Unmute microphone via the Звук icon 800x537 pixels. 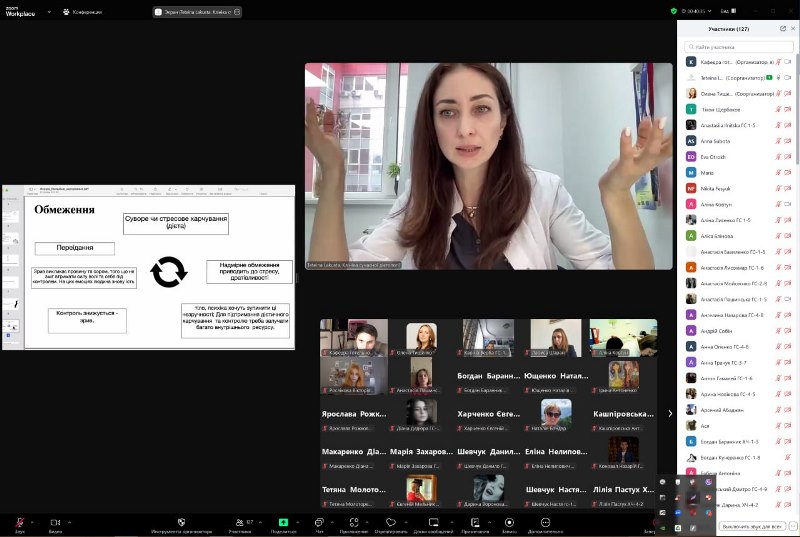point(20,522)
